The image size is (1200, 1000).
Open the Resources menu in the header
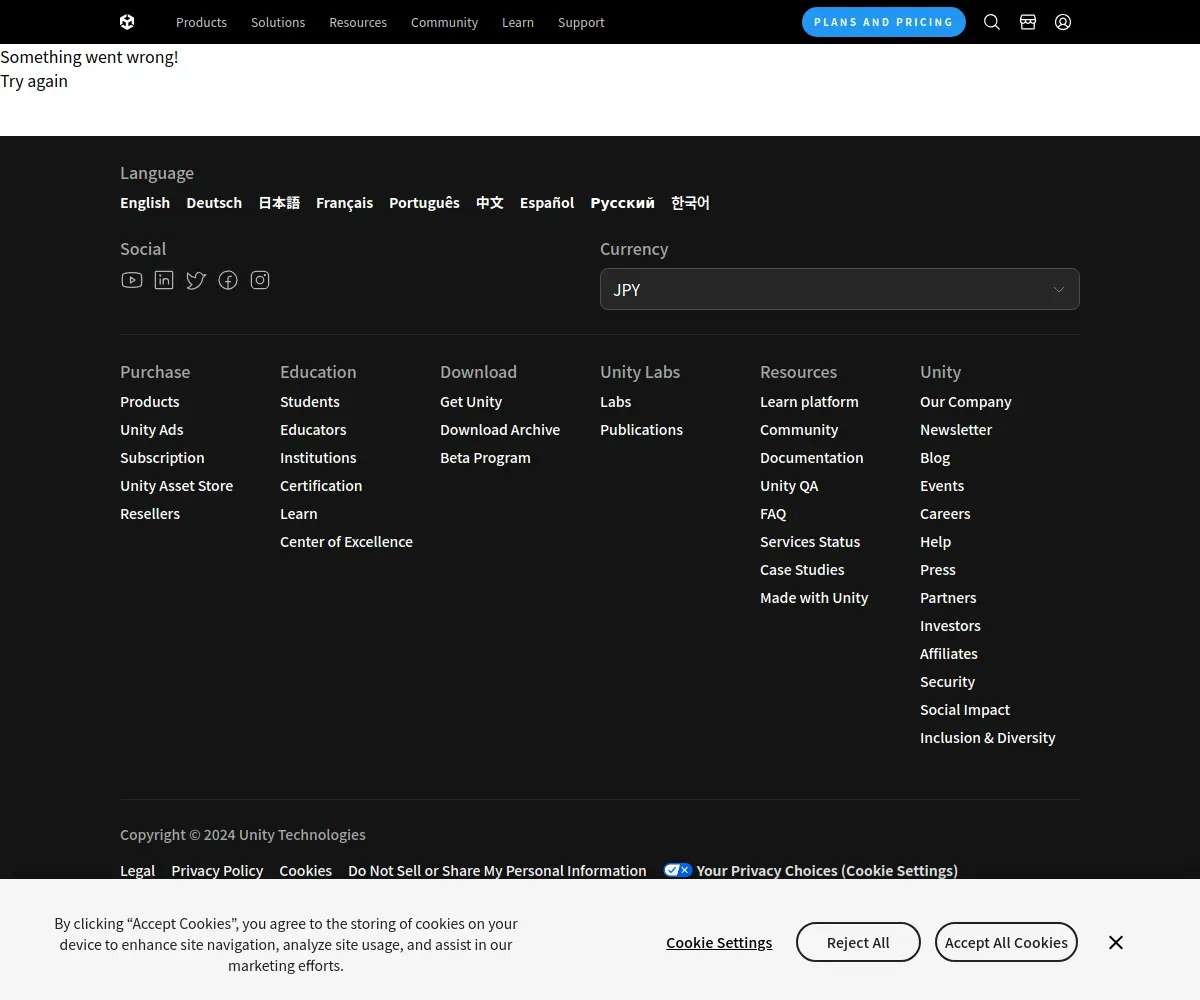[x=358, y=22]
